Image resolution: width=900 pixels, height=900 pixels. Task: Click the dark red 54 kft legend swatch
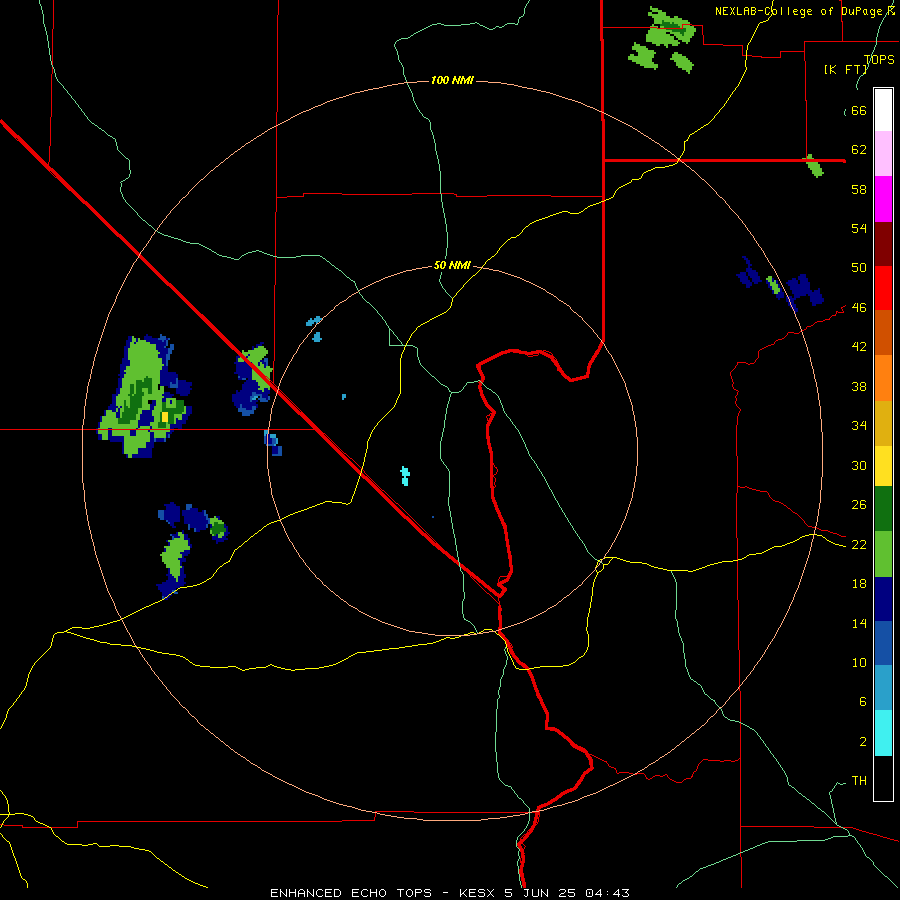[883, 243]
